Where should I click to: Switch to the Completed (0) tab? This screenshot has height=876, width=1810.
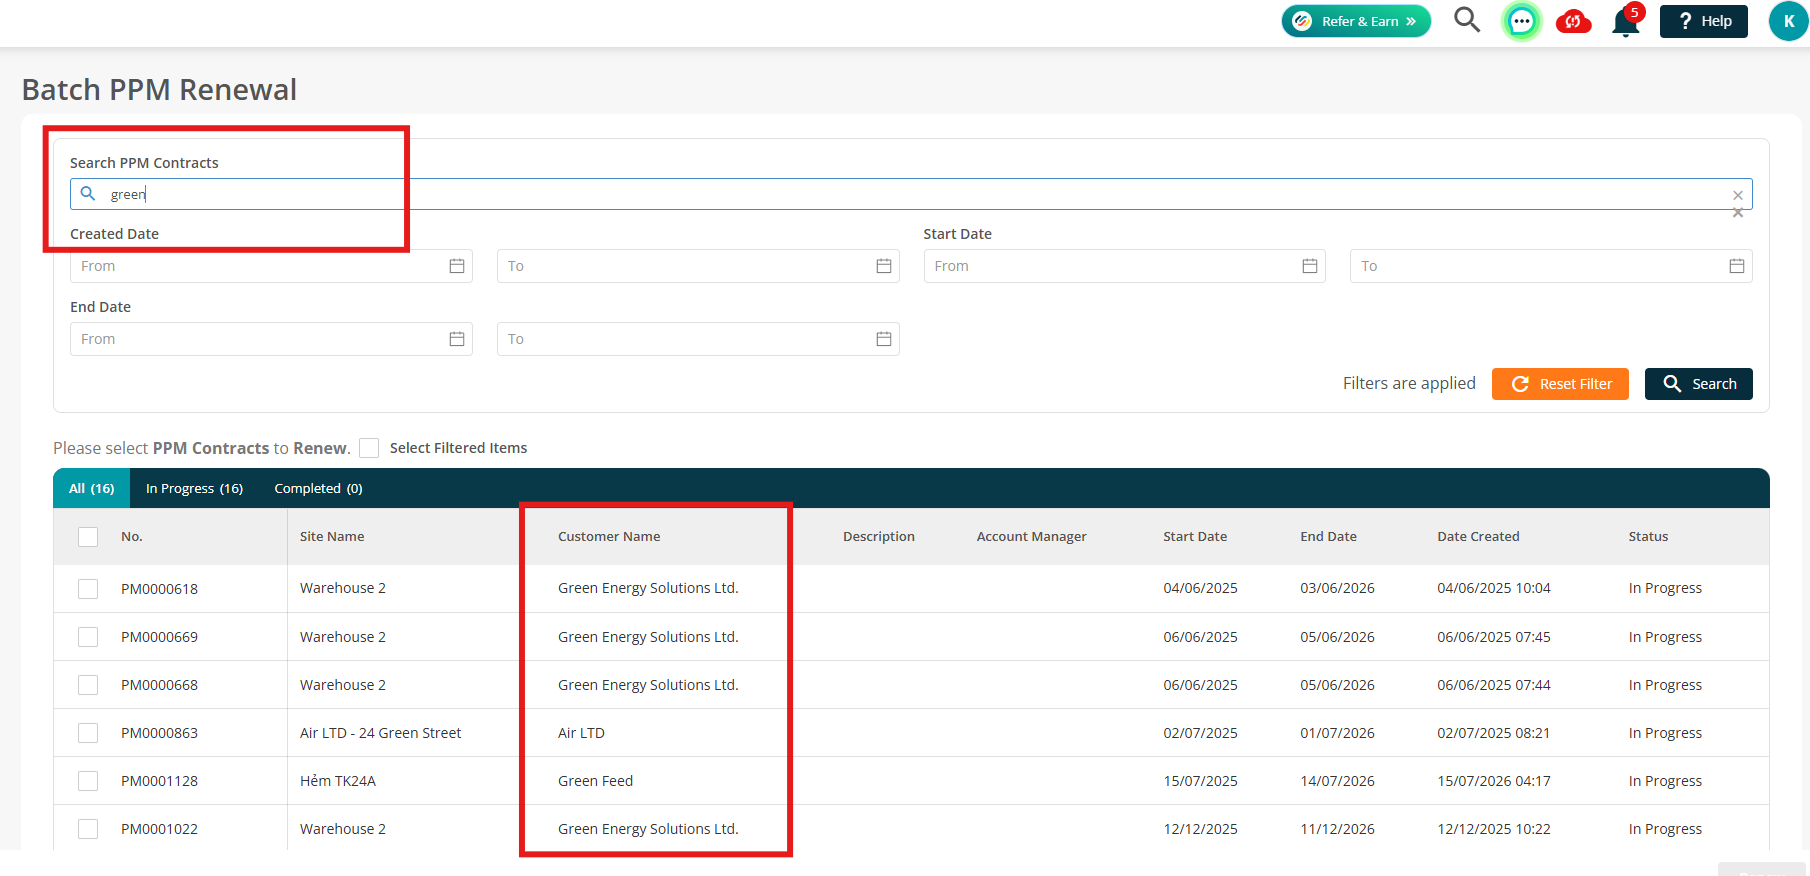(318, 488)
